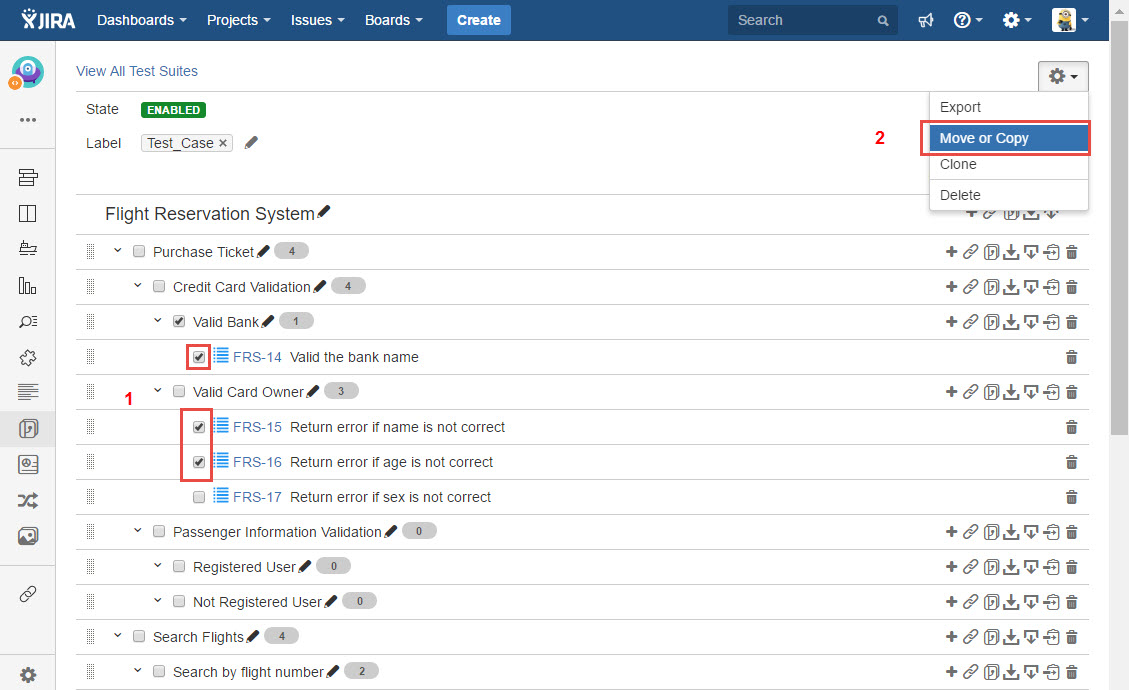The width and height of the screenshot is (1129, 690).
Task: Check the Credit Card Validation checkbox
Action: pyautogui.click(x=159, y=287)
